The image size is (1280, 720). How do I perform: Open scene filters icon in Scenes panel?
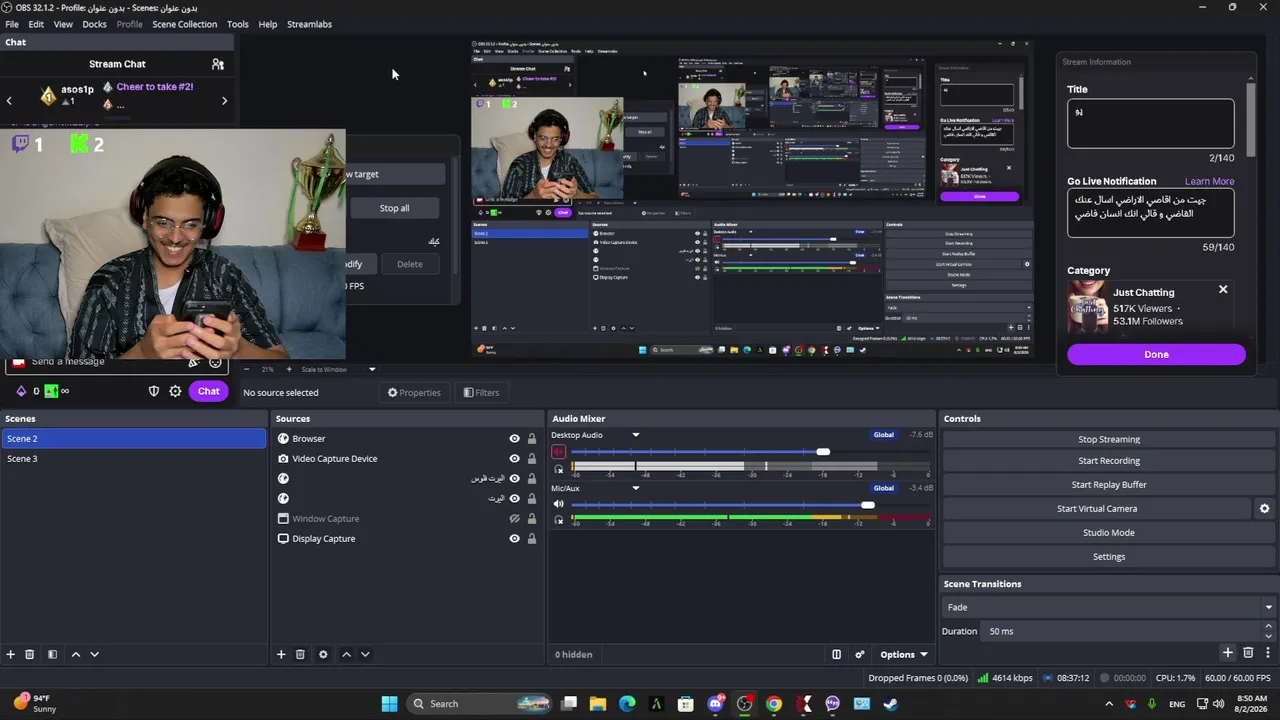52,654
